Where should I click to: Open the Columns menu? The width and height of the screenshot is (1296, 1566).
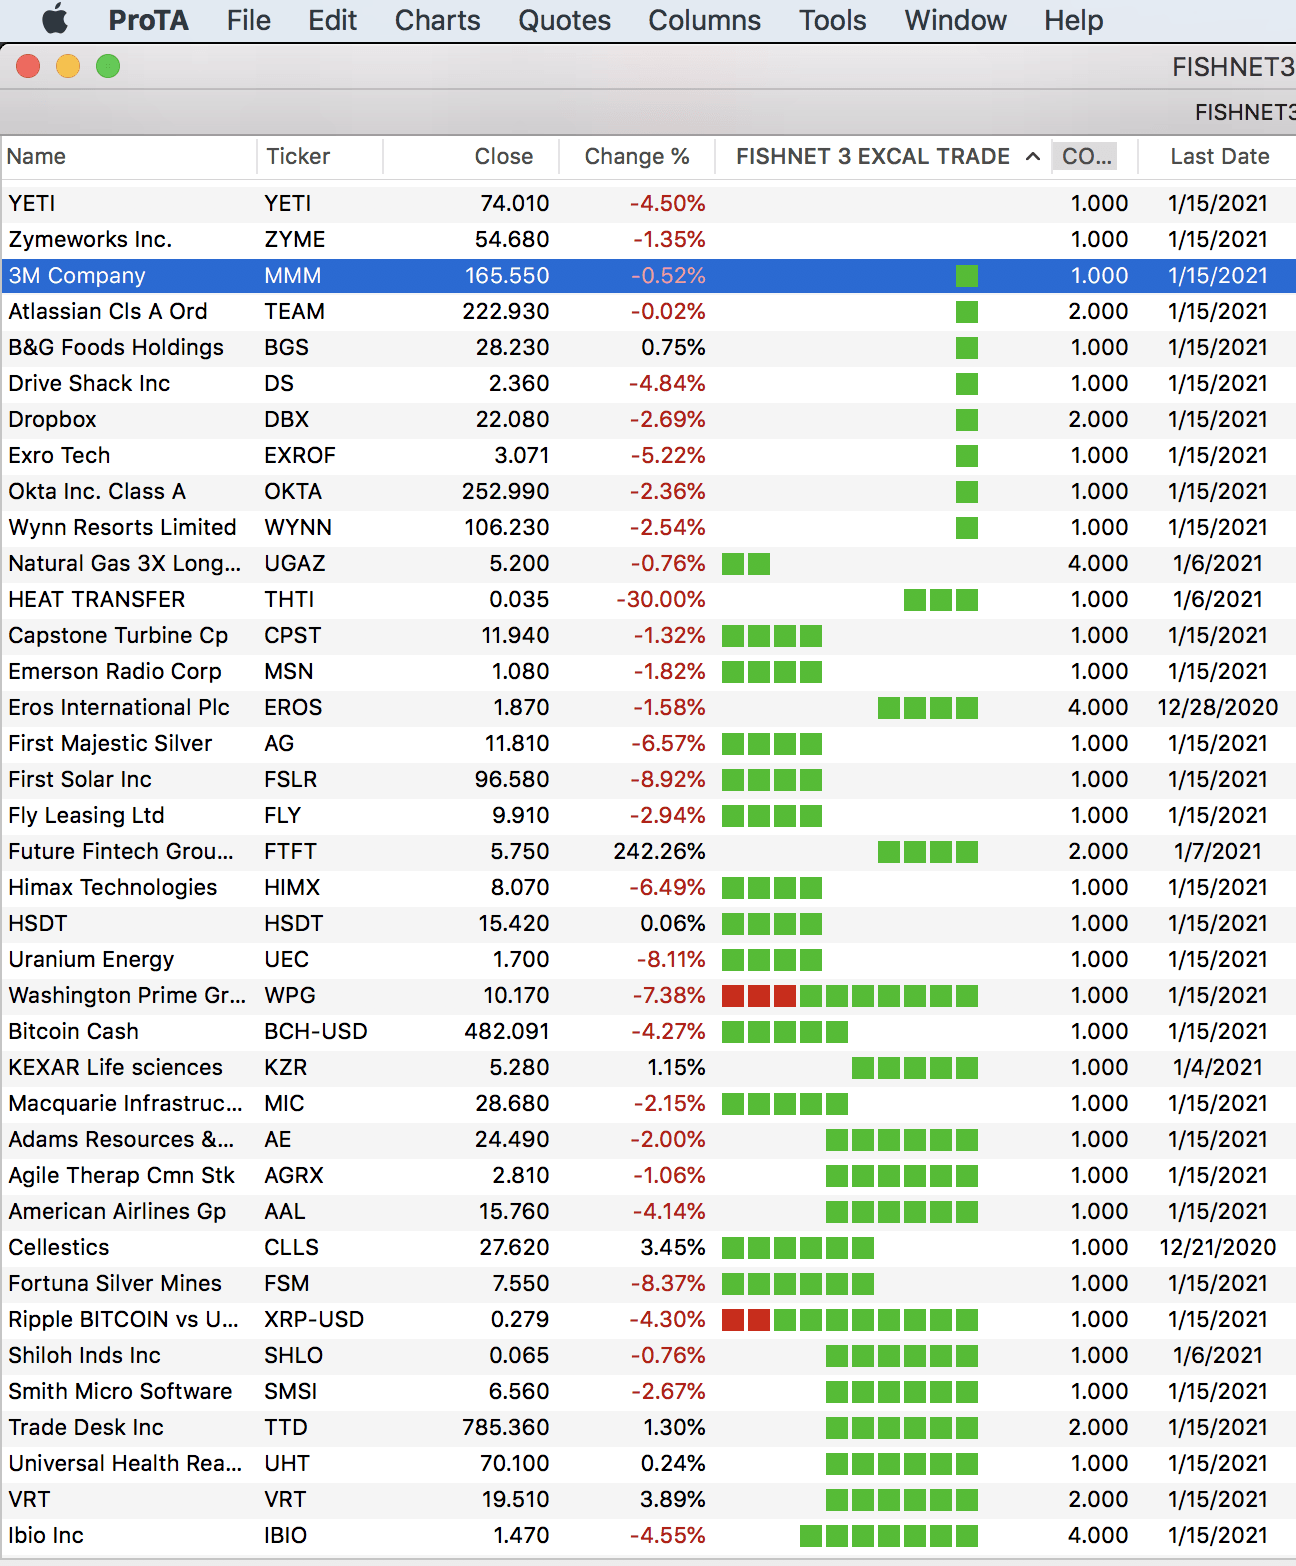(x=704, y=20)
